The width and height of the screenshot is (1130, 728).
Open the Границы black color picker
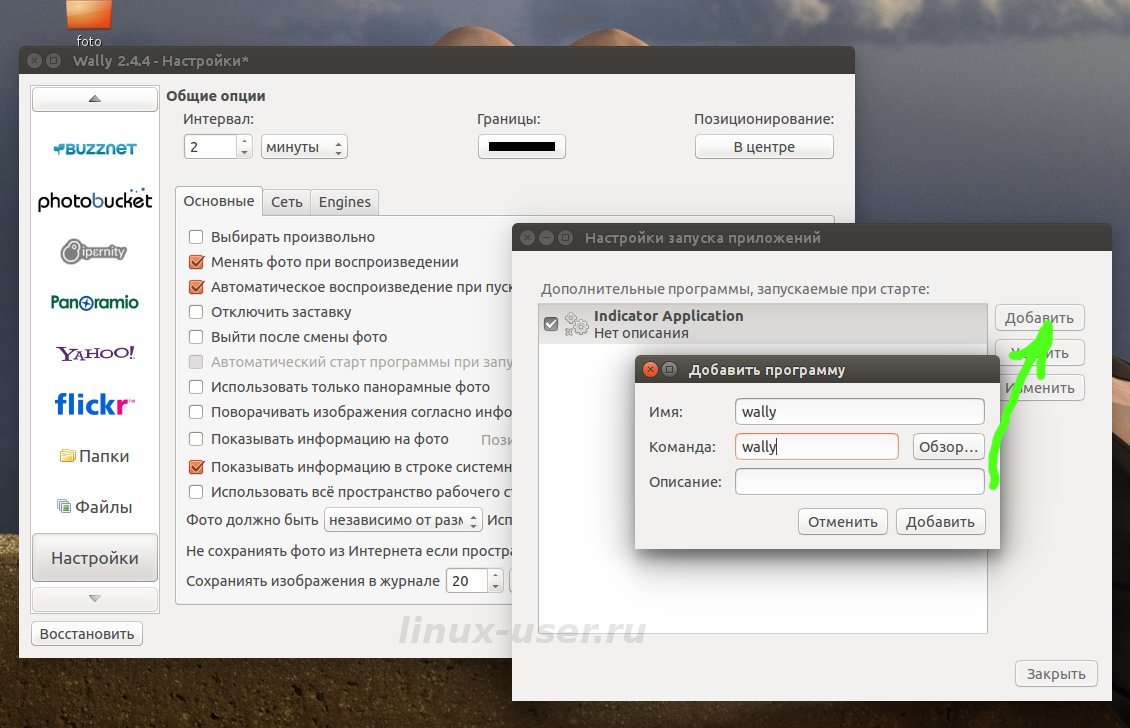[x=522, y=147]
